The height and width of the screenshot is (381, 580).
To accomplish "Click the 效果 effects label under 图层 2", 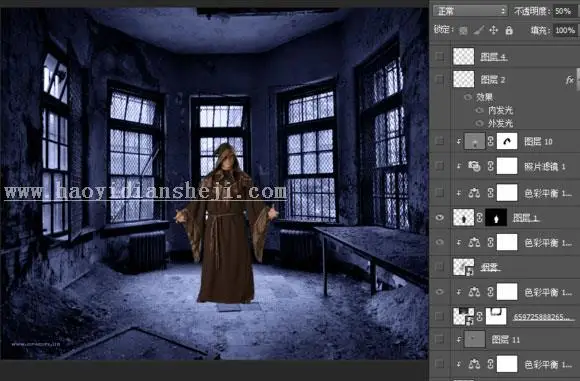I will [x=484, y=97].
